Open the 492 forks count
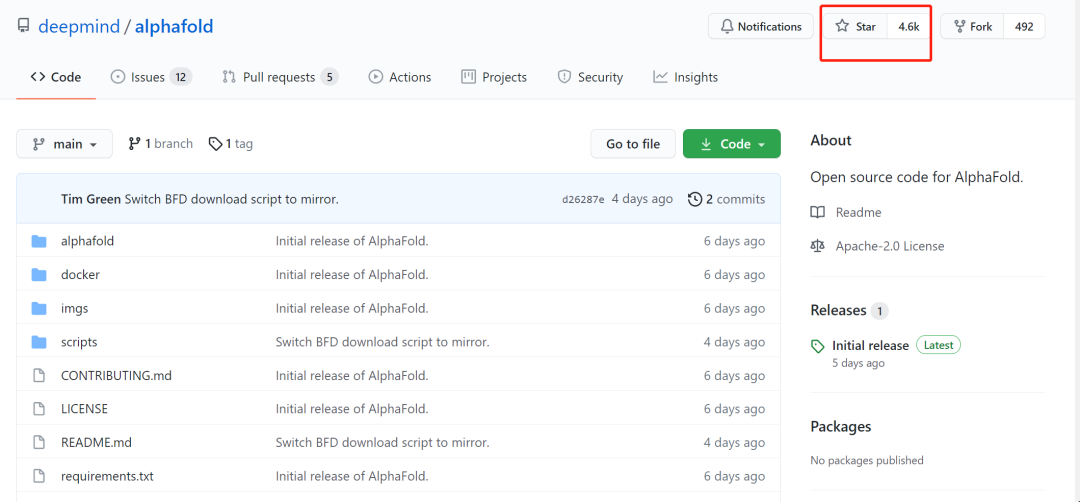 point(1024,27)
